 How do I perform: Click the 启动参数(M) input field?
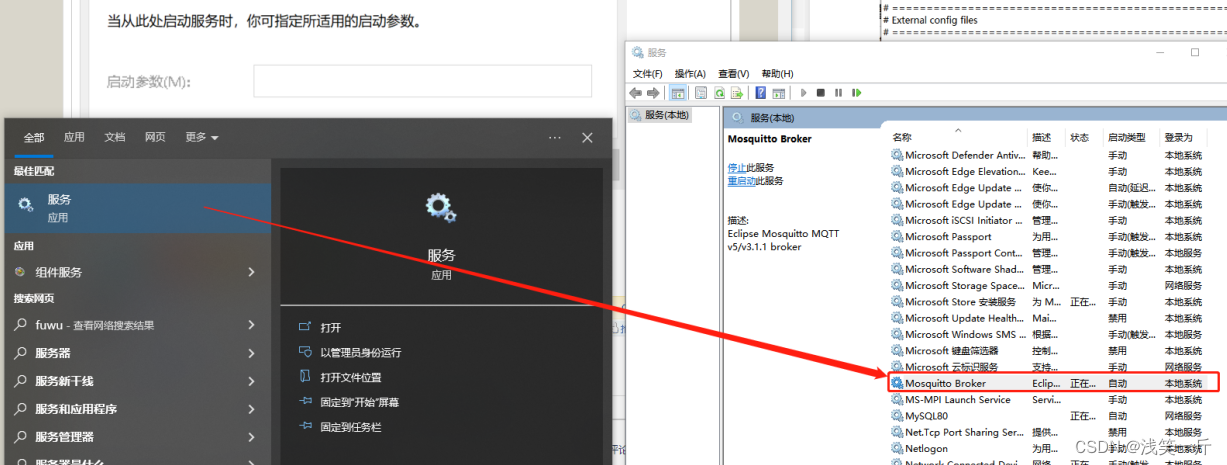click(x=422, y=81)
